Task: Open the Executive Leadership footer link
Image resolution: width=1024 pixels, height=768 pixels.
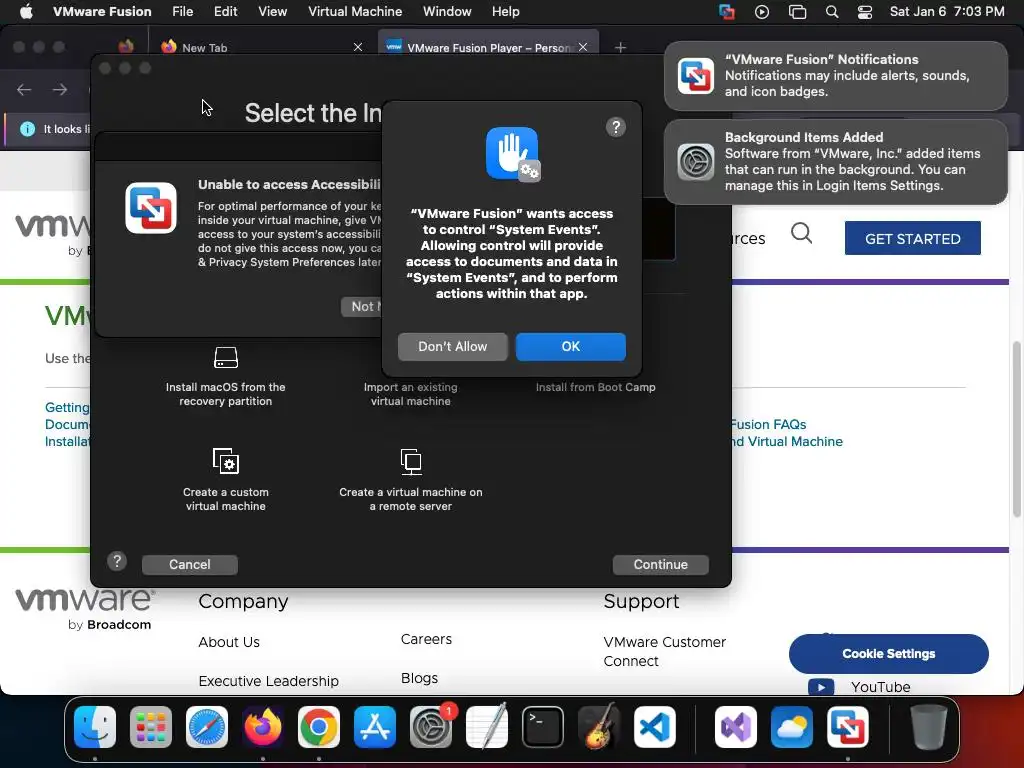Action: pos(268,681)
